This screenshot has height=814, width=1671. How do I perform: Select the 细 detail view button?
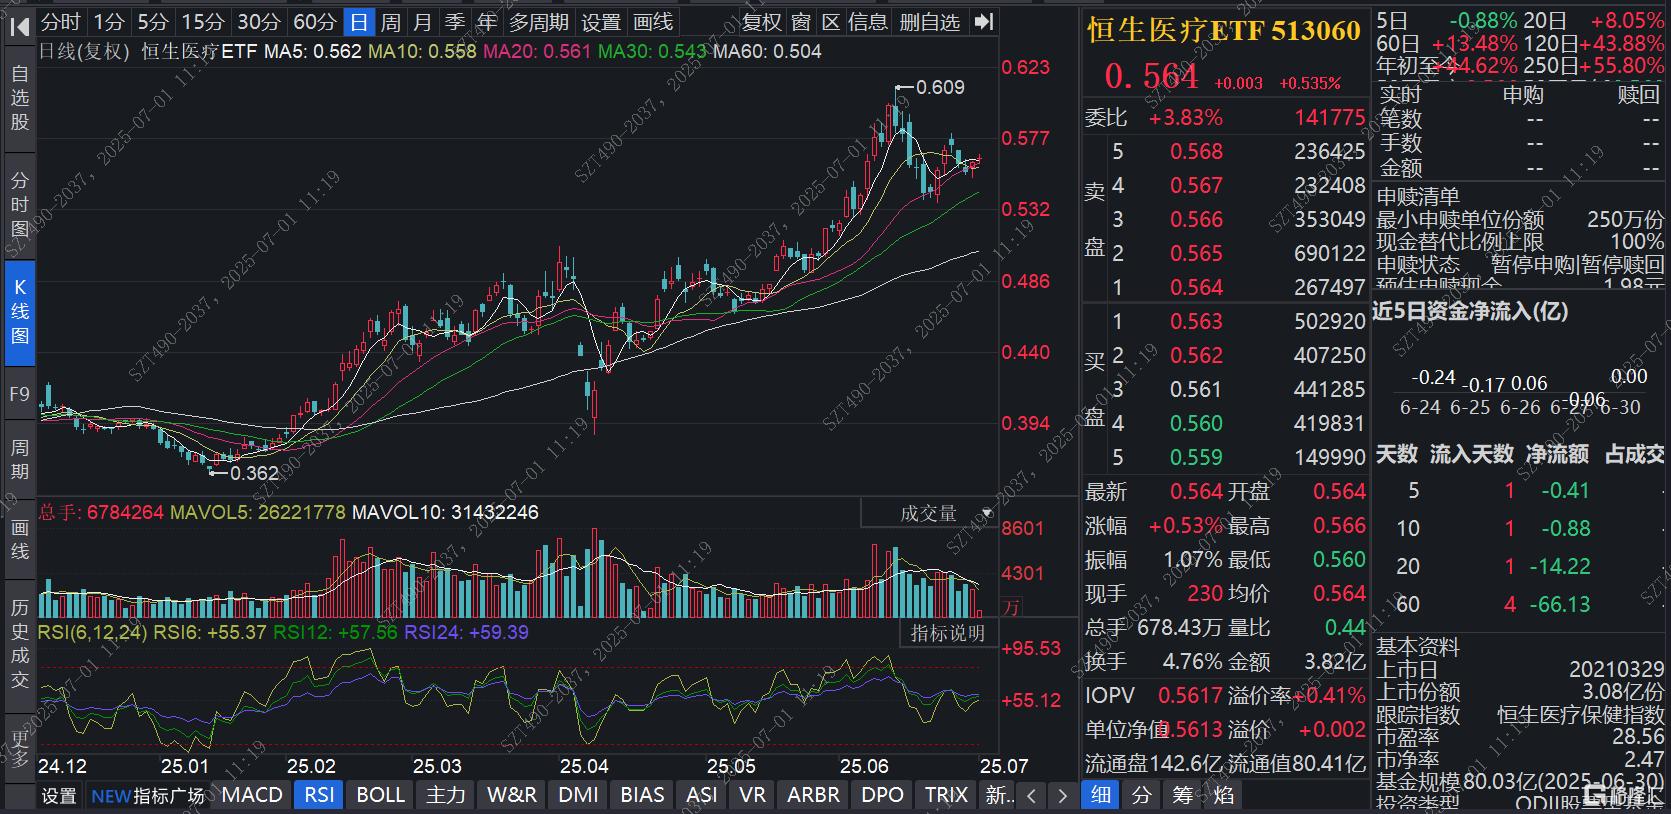coord(1100,796)
